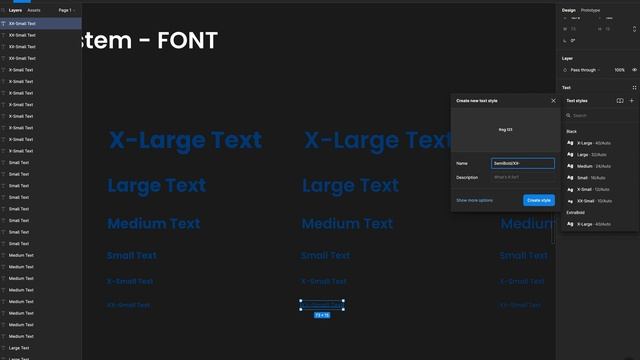Image resolution: width=640 pixels, height=360 pixels.
Task: Toggle layer visibility eye icon
Action: [634, 70]
